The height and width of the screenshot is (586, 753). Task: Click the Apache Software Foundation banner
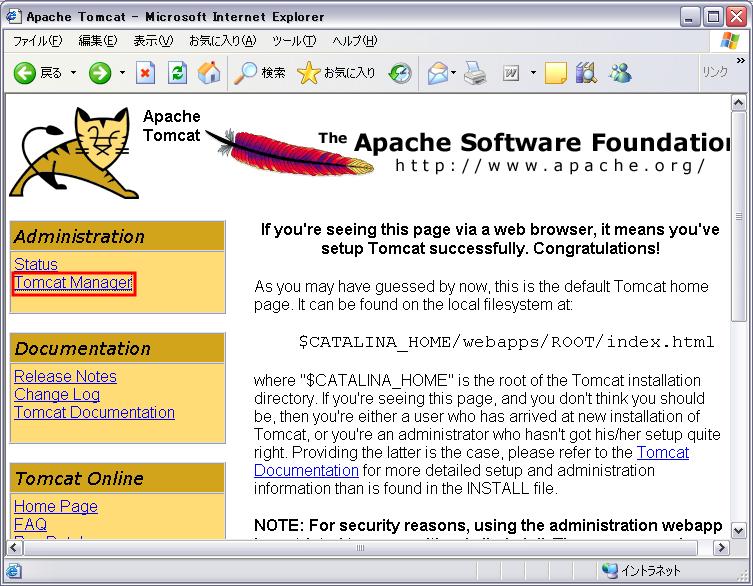point(468,151)
